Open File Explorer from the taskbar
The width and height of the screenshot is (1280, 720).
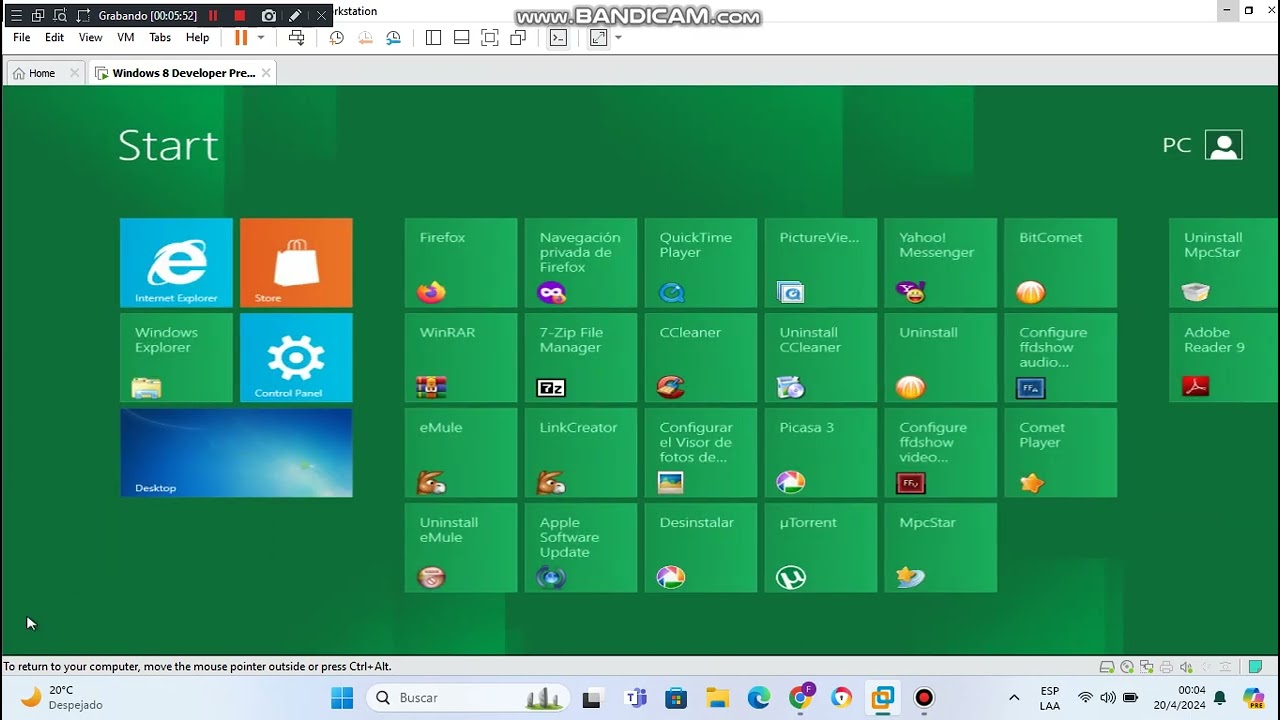point(717,698)
